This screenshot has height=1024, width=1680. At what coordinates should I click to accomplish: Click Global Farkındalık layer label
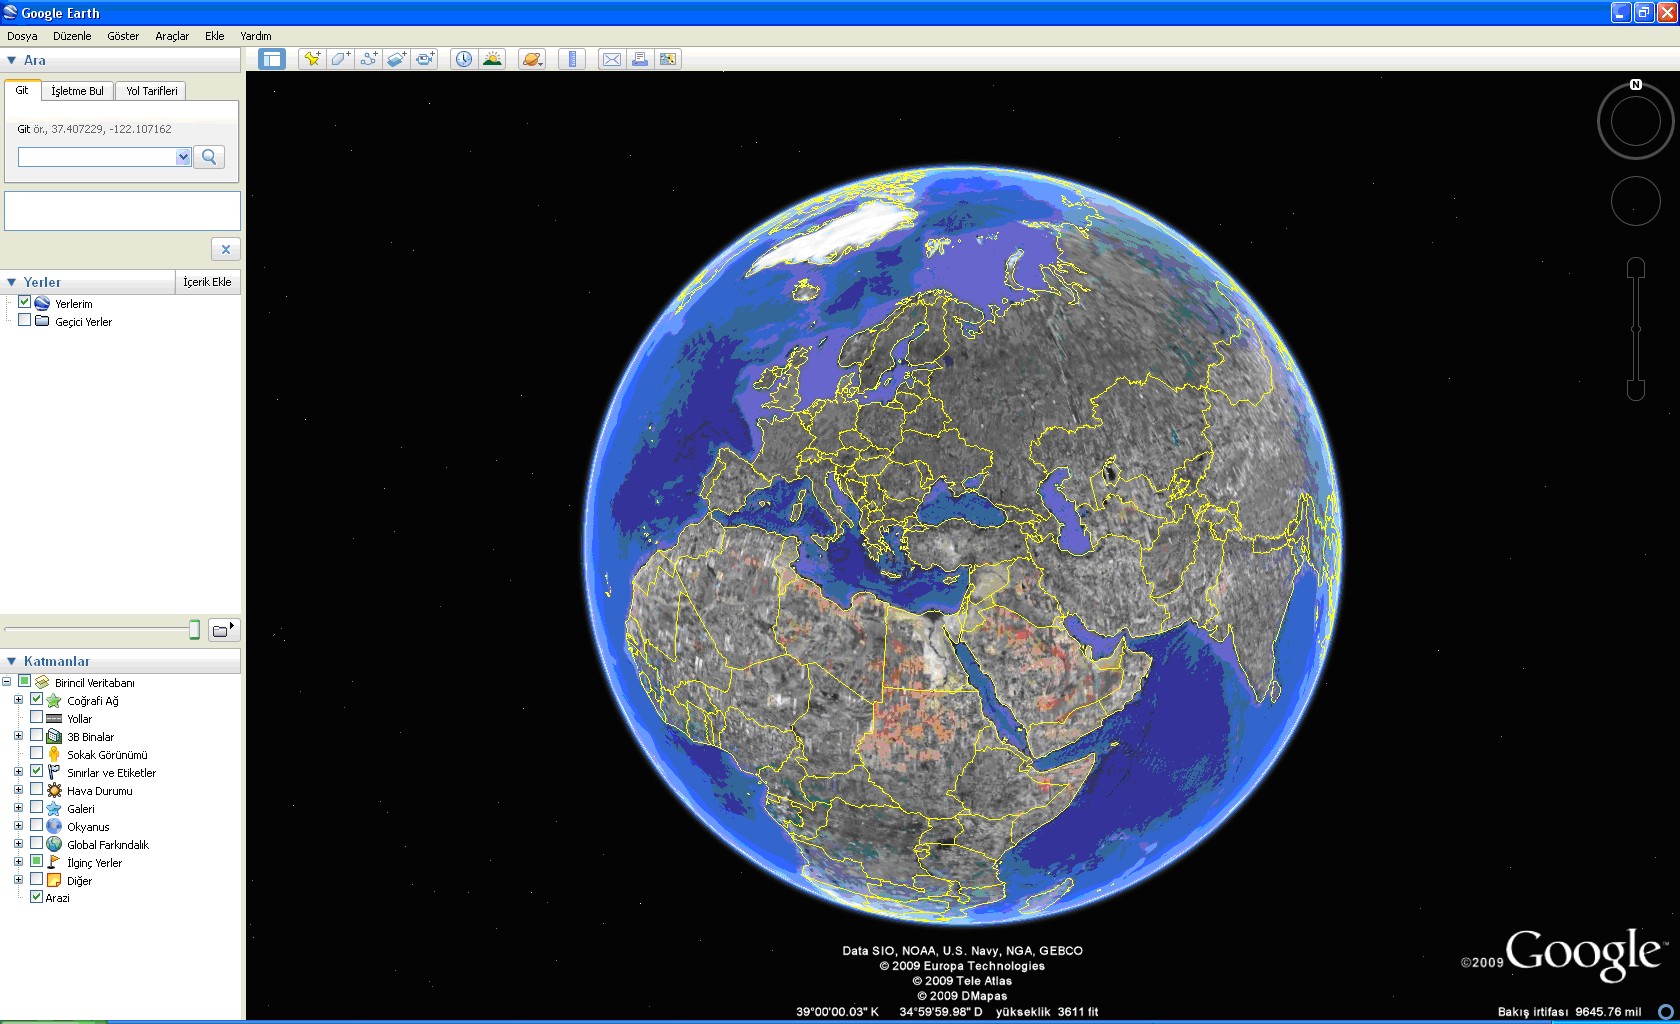click(108, 845)
